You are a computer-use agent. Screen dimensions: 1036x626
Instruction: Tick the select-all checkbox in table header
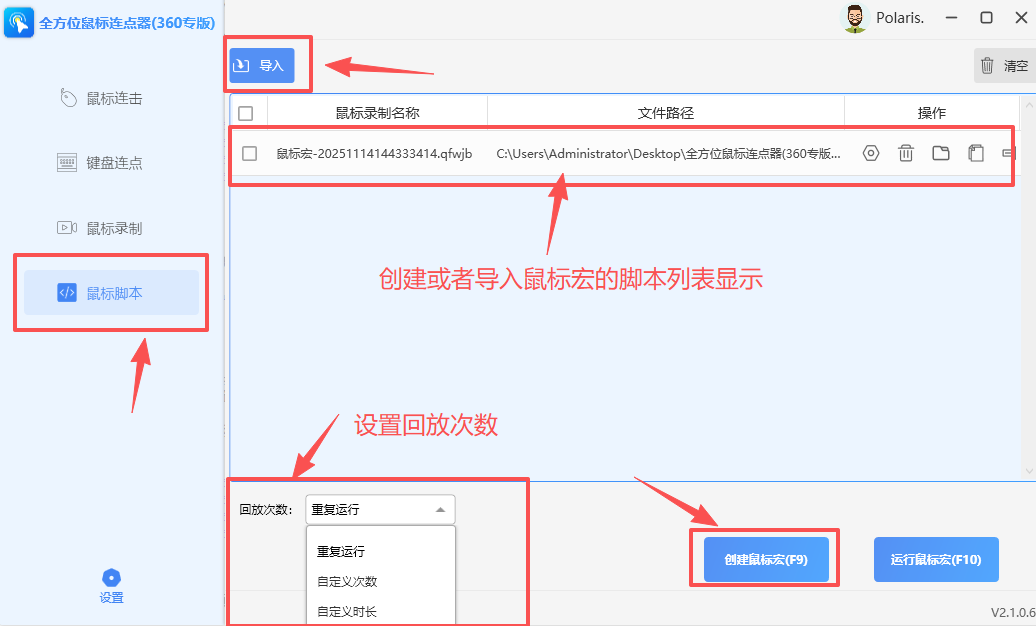pos(246,113)
